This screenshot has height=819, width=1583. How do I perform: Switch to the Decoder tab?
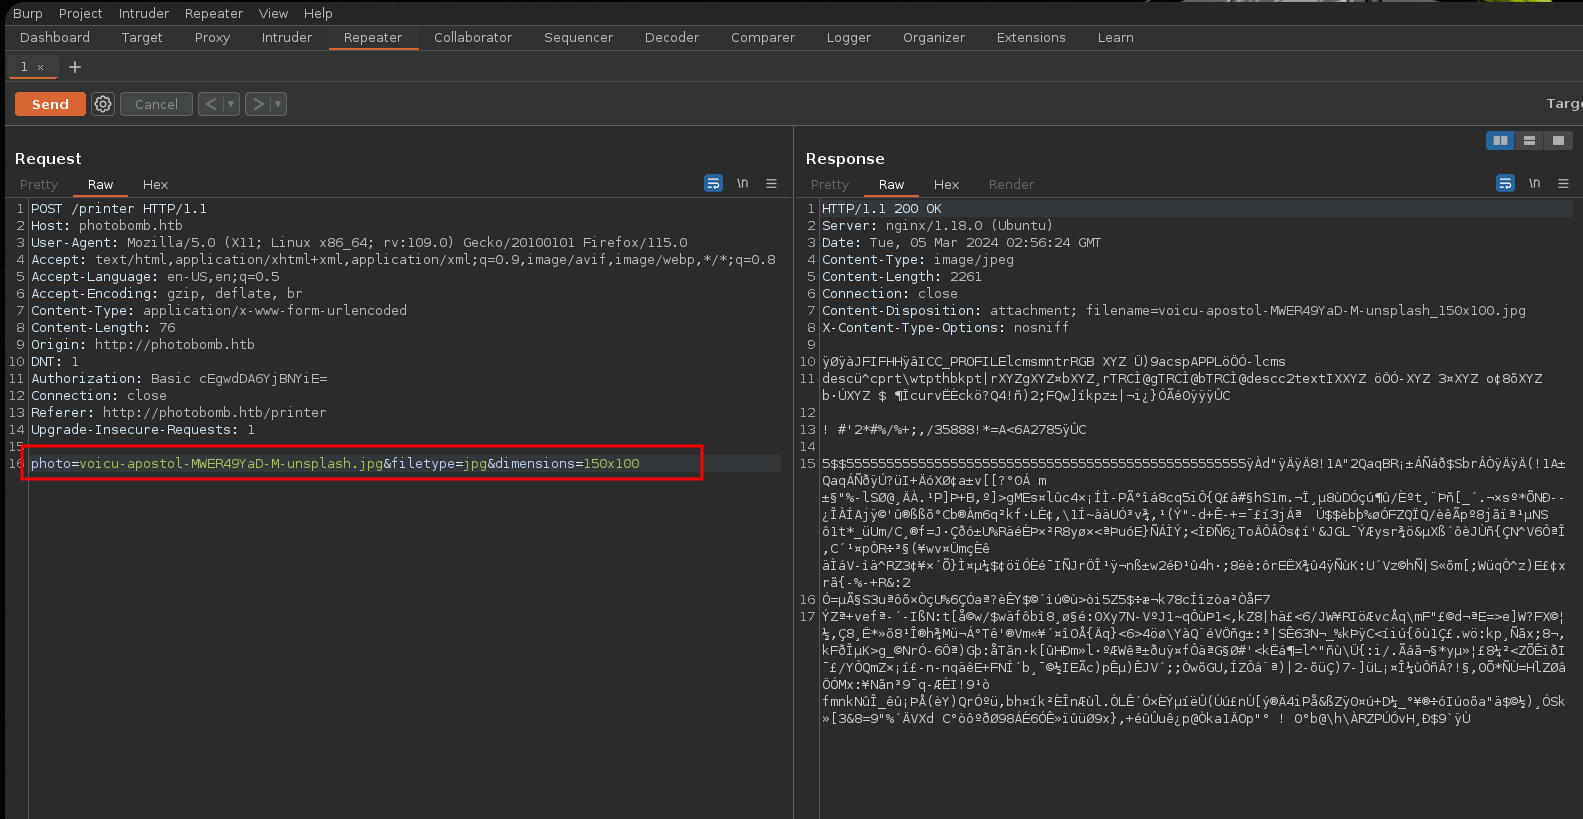coord(671,37)
